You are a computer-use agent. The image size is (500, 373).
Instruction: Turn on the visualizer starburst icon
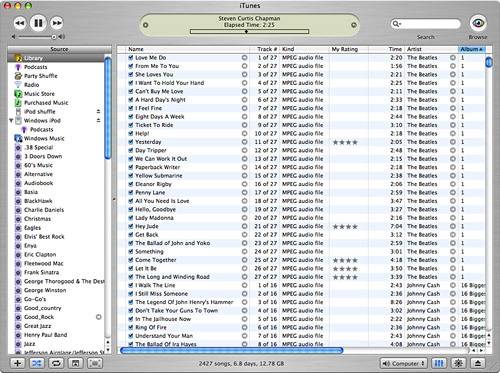pos(459,363)
